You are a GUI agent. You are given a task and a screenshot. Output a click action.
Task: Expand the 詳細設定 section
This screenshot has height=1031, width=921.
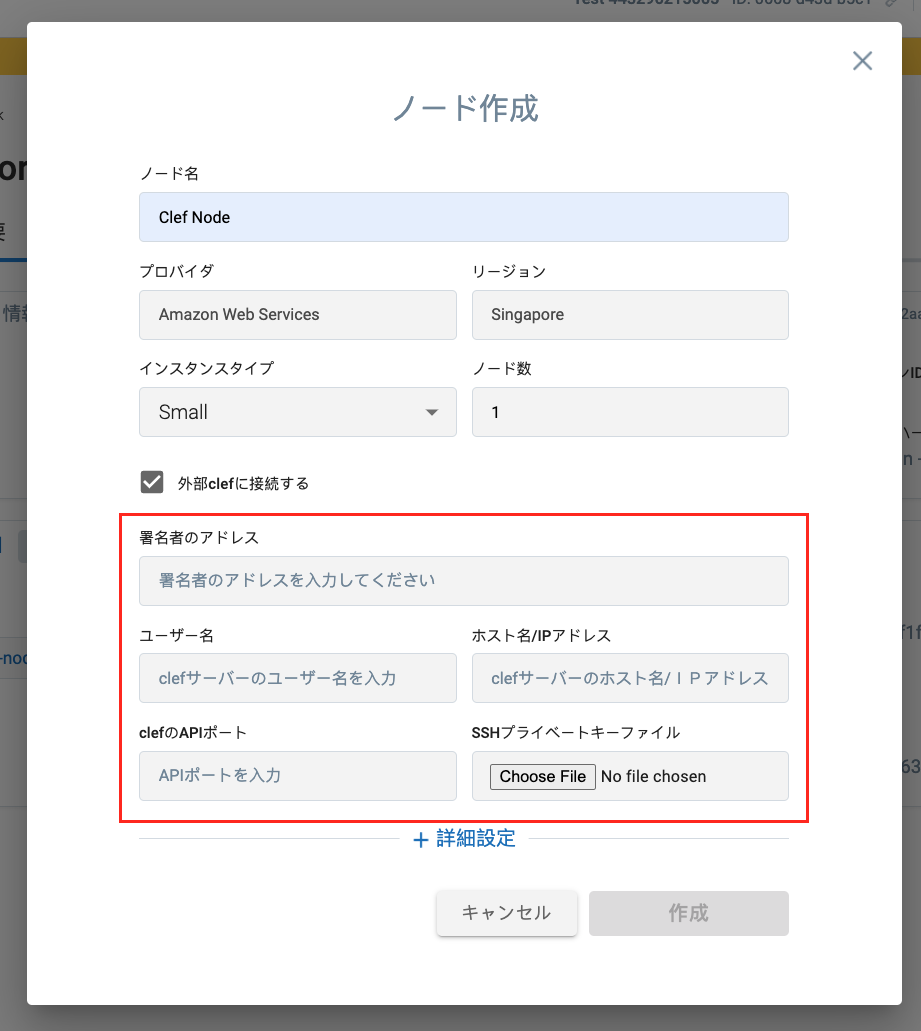464,838
